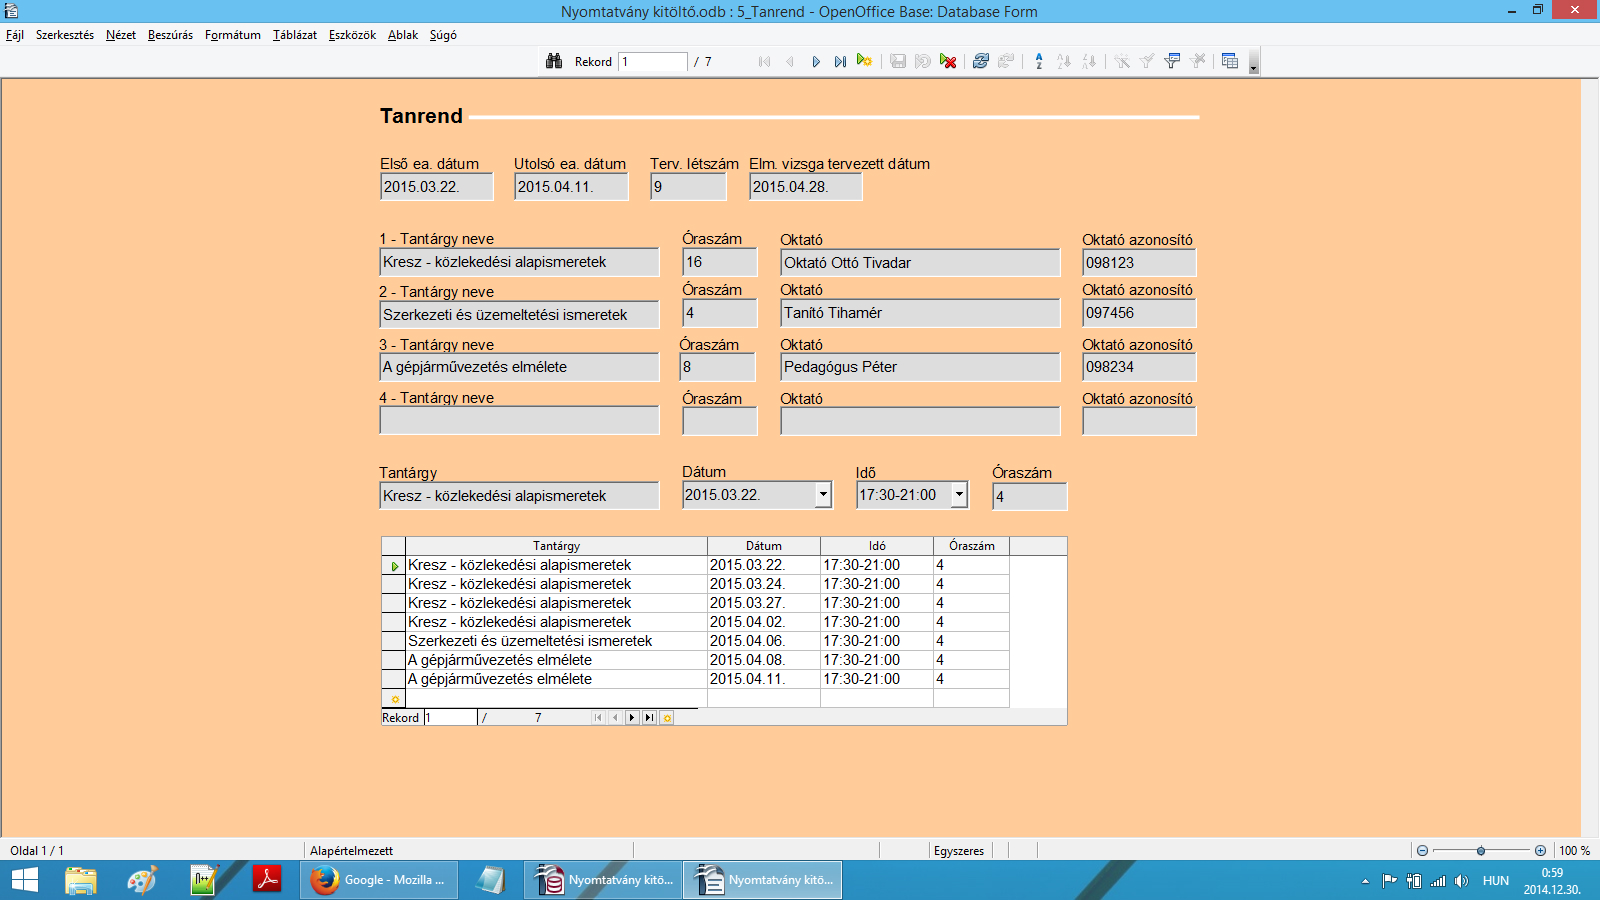1600x900 pixels.
Task: Open the Táblázat menu
Action: click(x=294, y=35)
